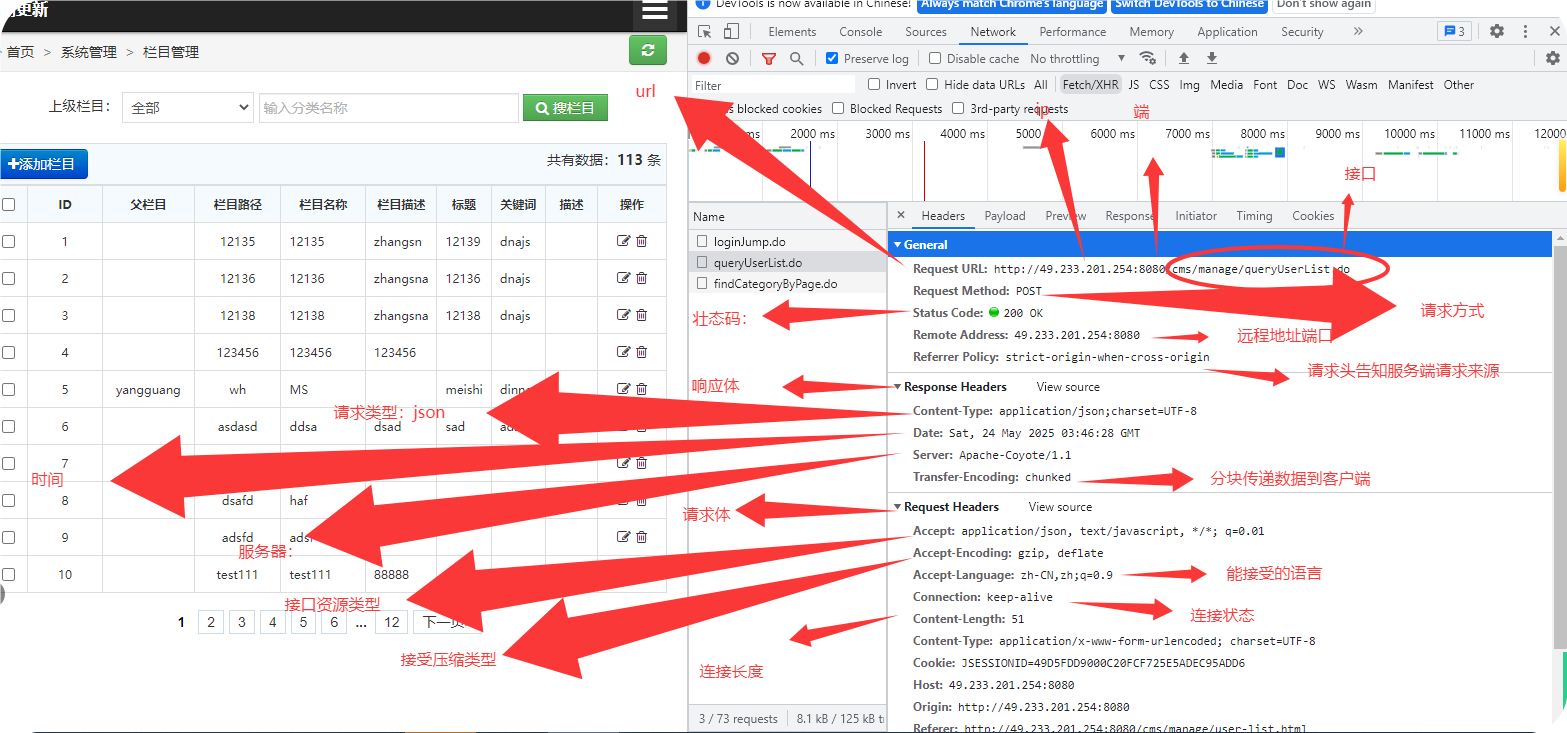The height and width of the screenshot is (733, 1567).
Task: Open network search with the magnifier icon
Action: 796,59
